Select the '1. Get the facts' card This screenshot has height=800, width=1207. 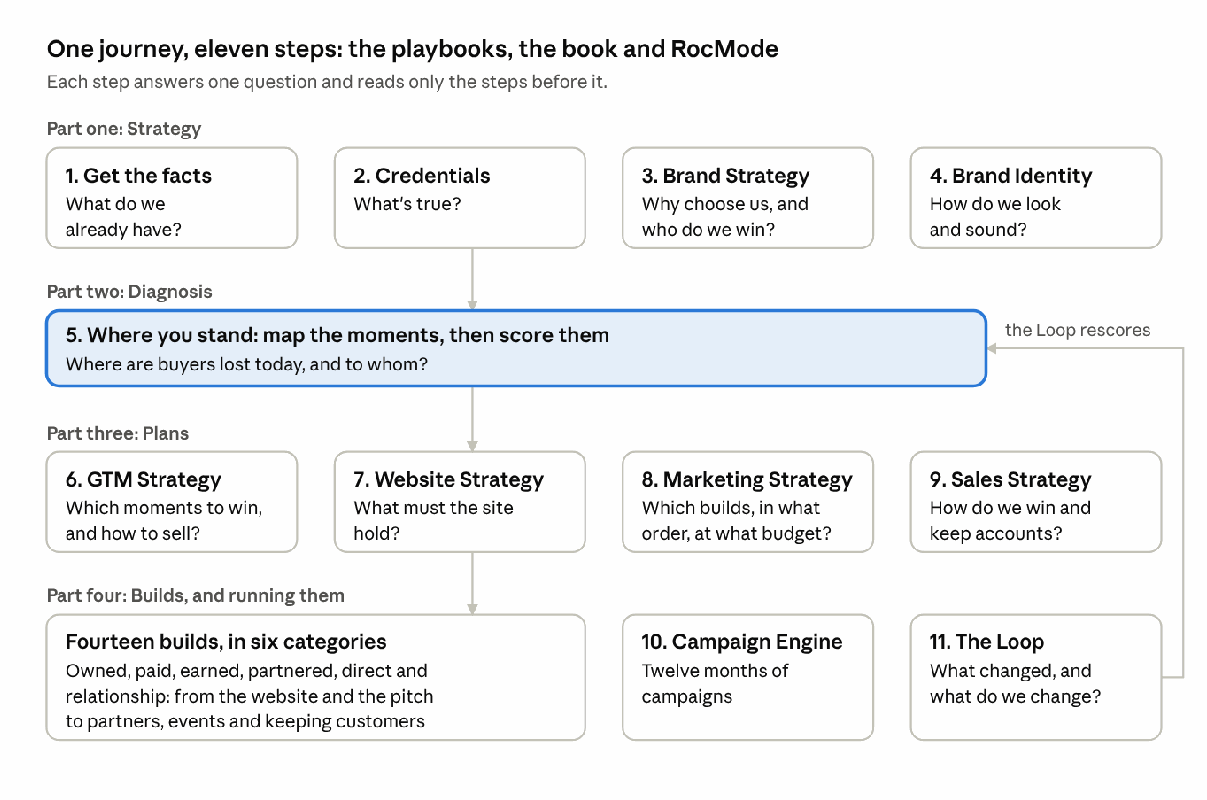(172, 198)
